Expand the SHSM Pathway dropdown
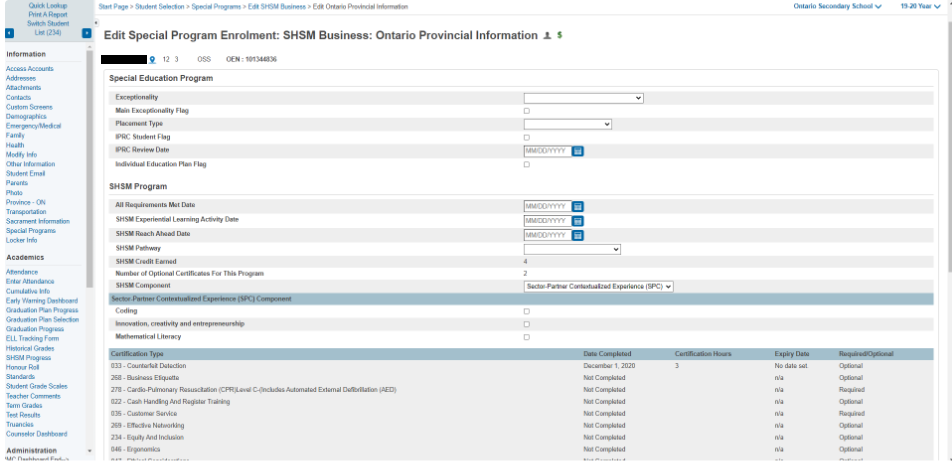 pyautogui.click(x=572, y=249)
